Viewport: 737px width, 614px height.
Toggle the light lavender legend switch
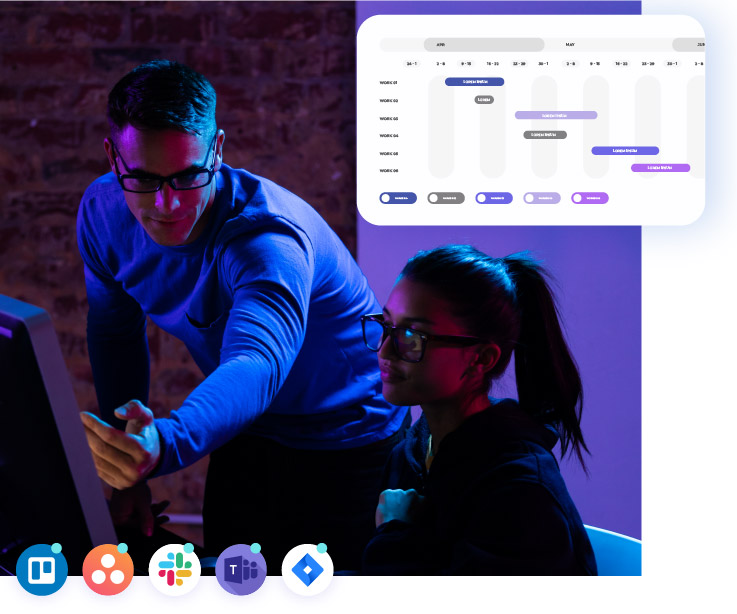click(542, 198)
